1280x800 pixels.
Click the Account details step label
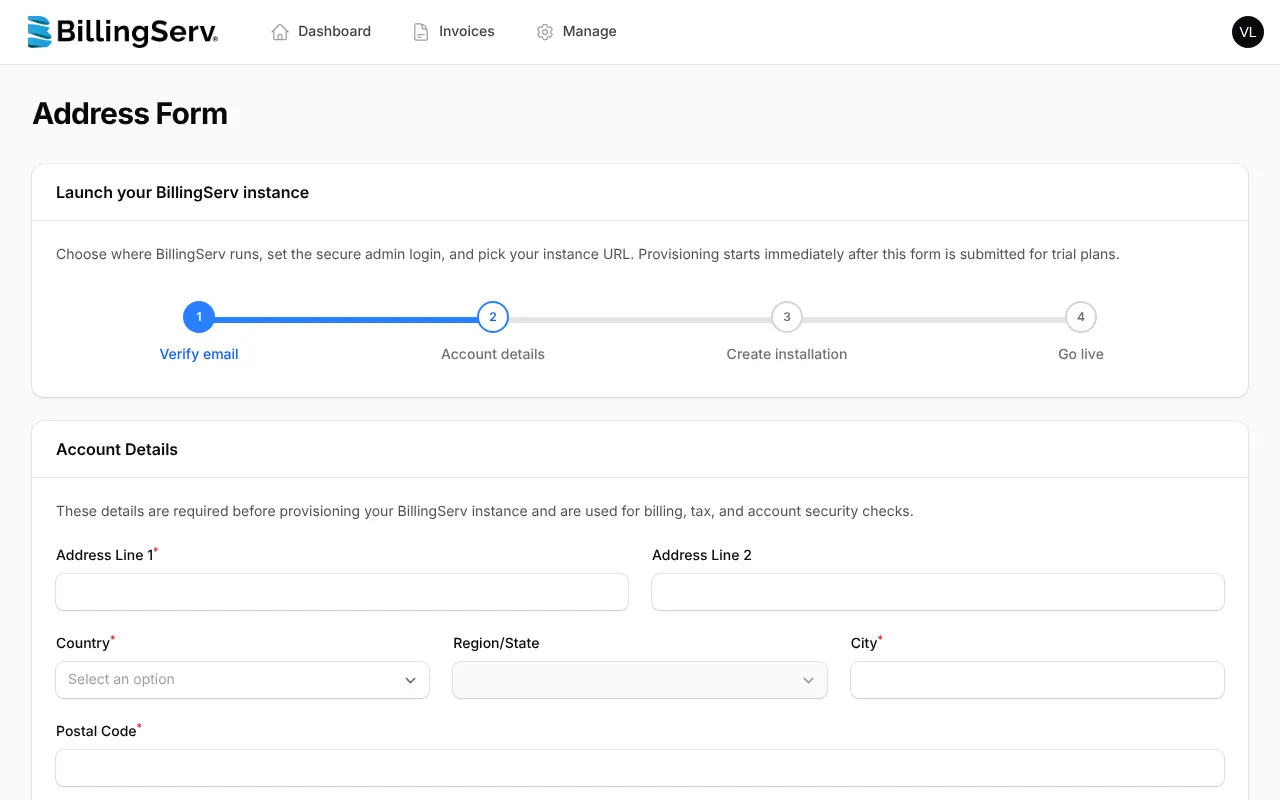pyautogui.click(x=493, y=354)
